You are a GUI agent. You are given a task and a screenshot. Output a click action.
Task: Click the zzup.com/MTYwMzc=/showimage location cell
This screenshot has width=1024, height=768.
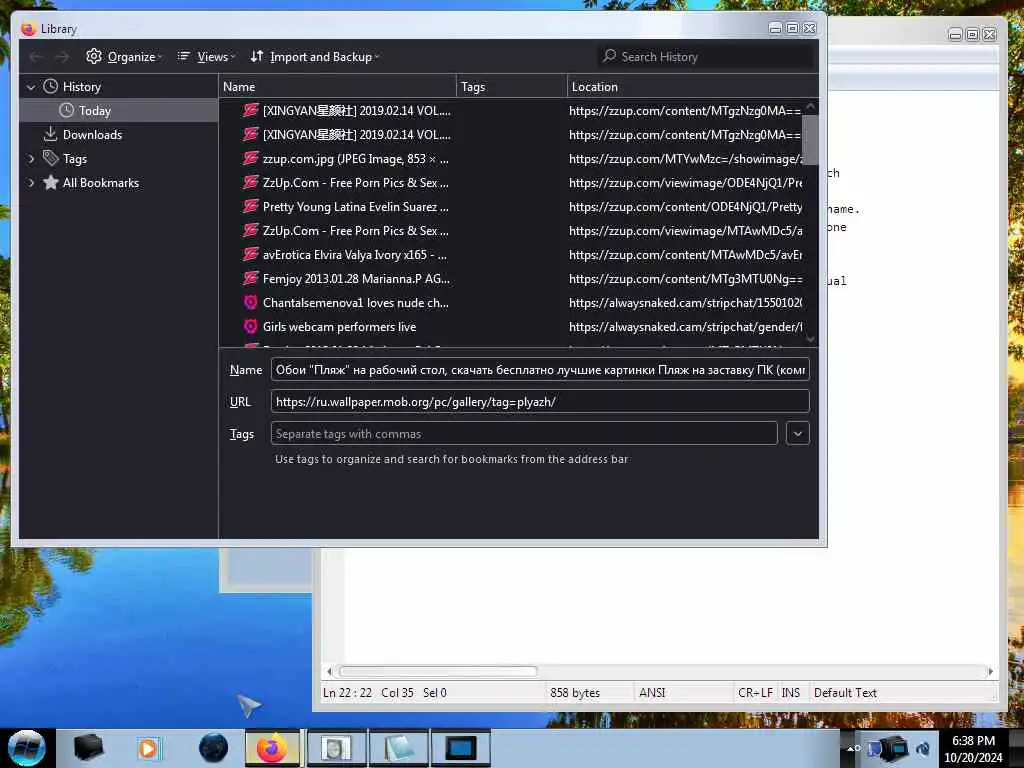685,159
